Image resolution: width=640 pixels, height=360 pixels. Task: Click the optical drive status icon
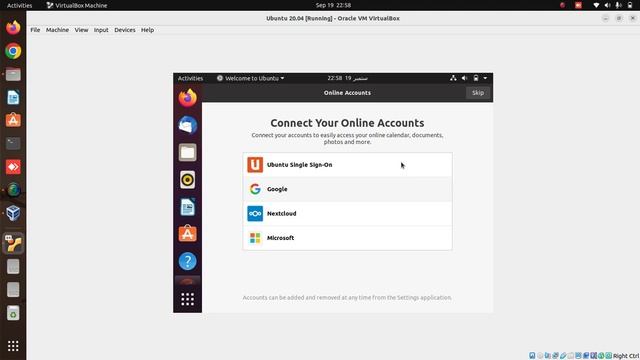pyautogui.click(x=540, y=356)
